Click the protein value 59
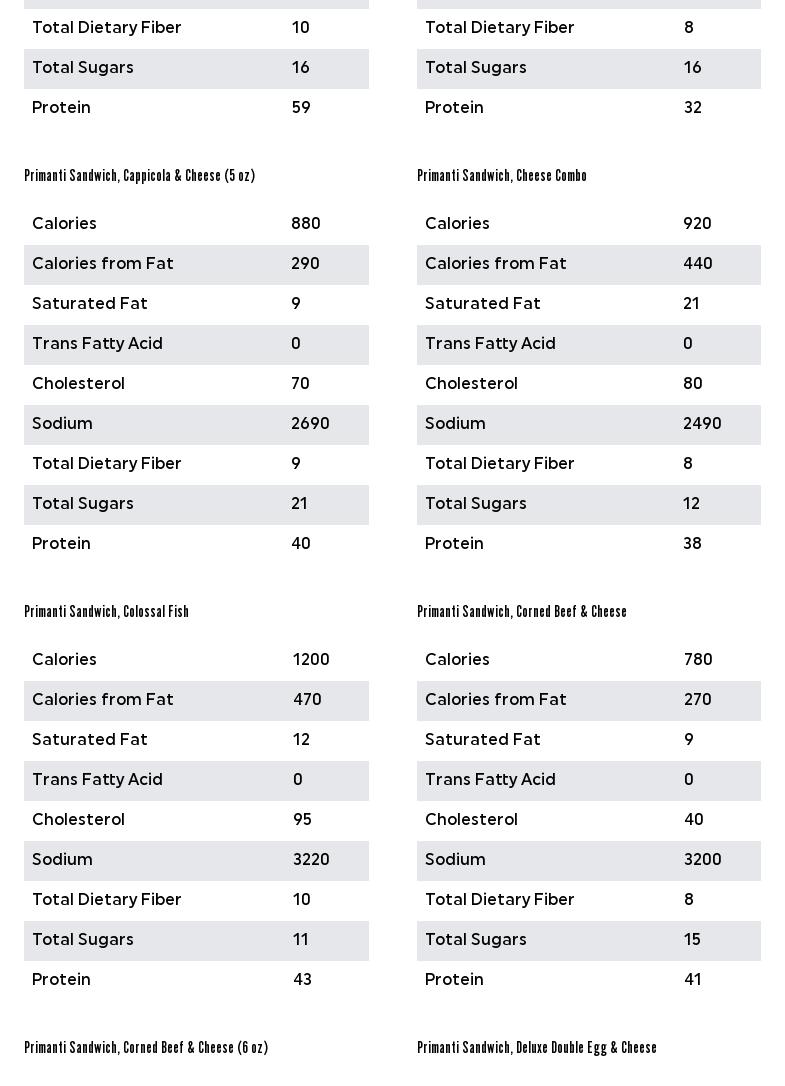 point(301,108)
